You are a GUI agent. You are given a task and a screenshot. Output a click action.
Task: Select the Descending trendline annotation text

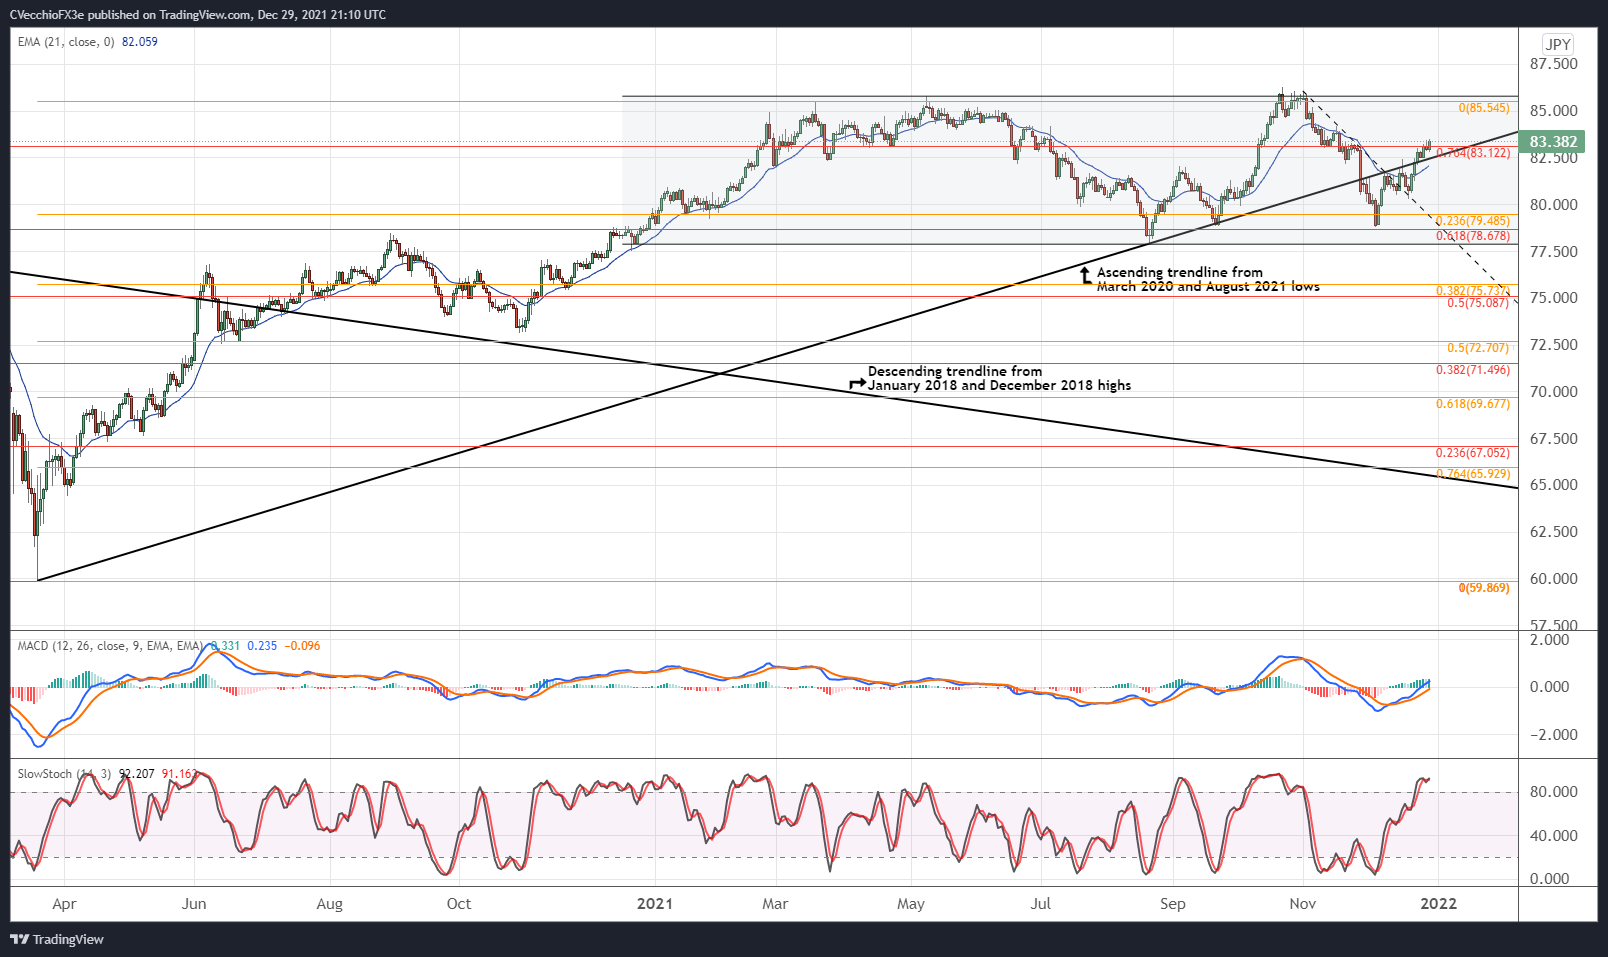coord(999,378)
